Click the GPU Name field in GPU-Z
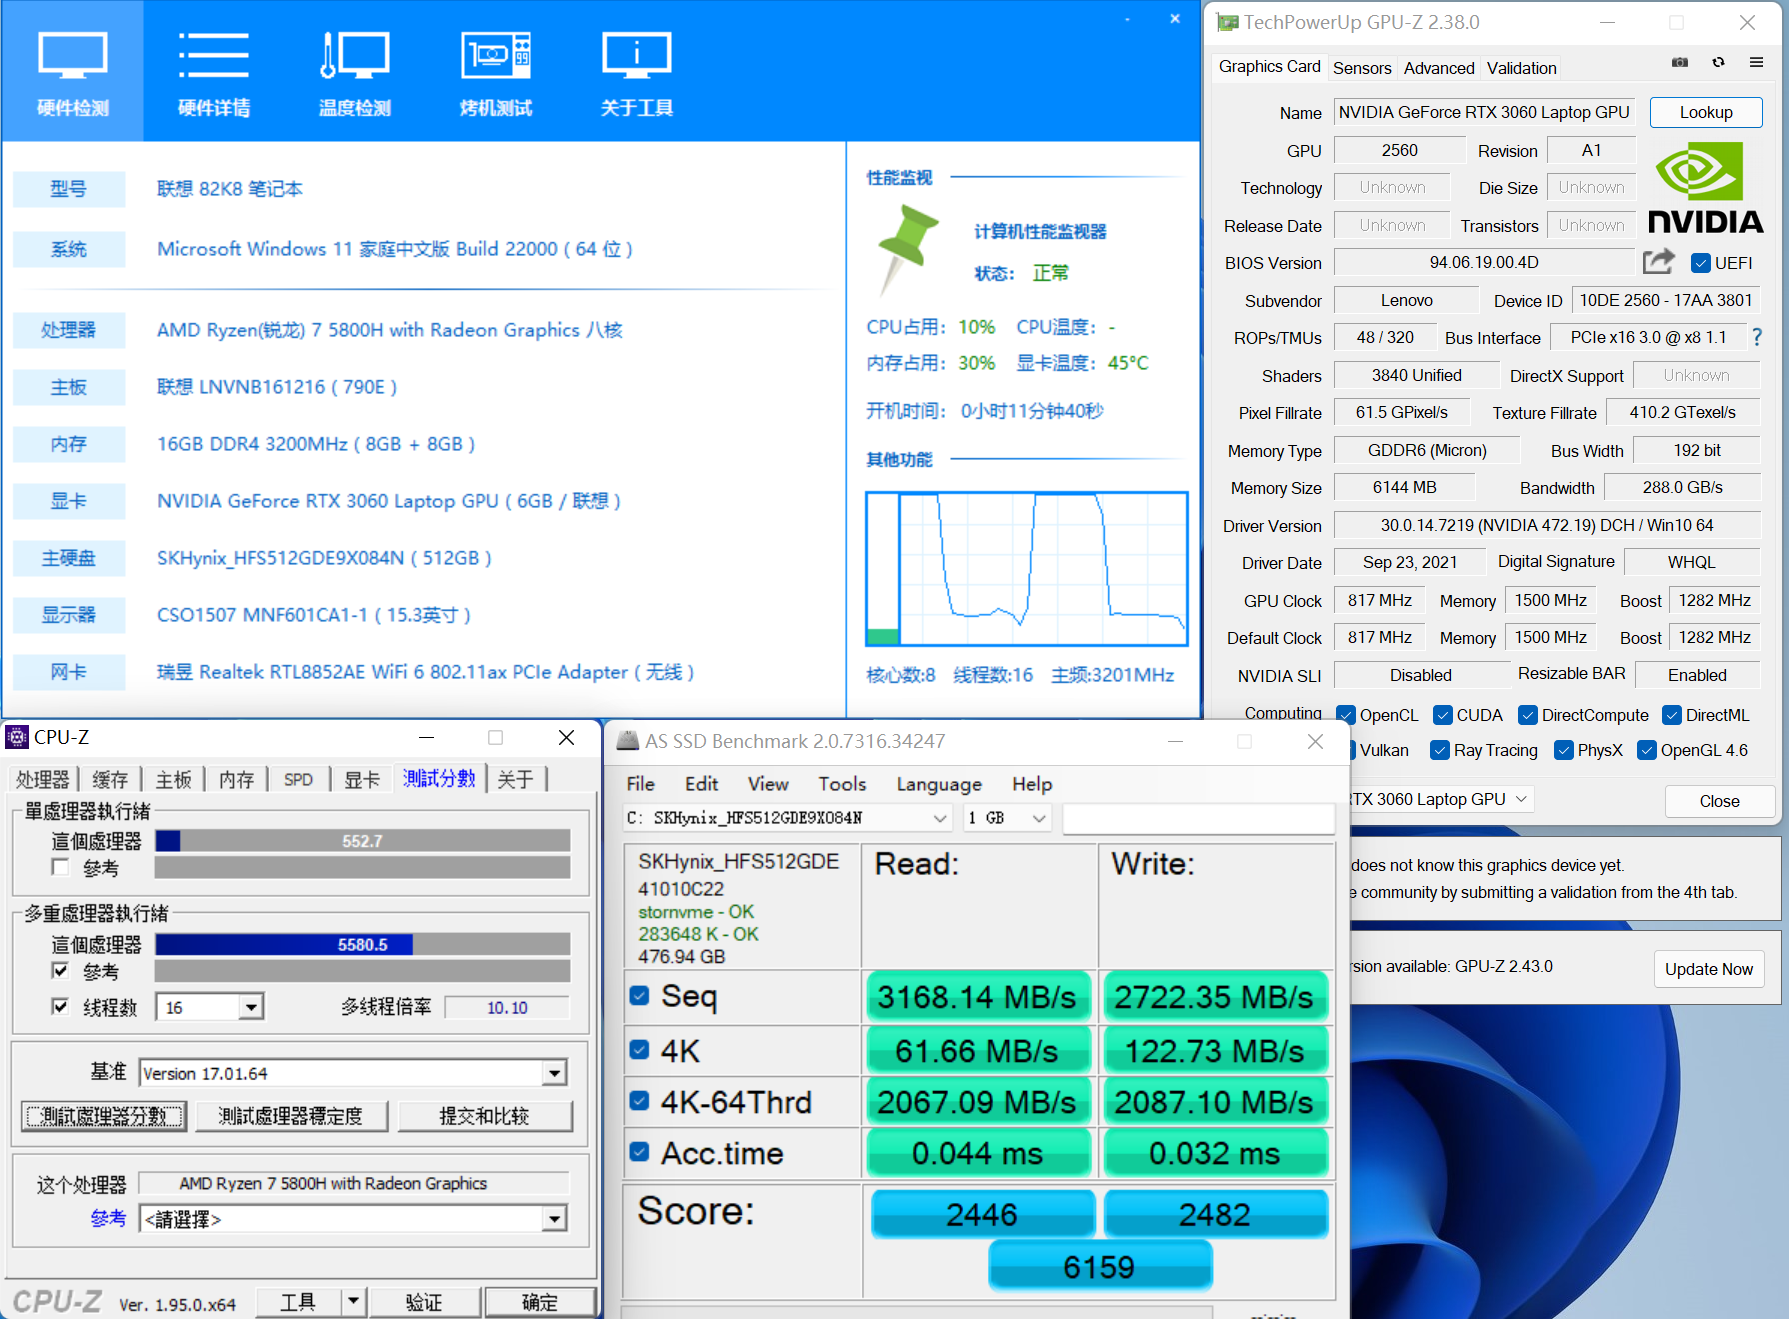The image size is (1789, 1319). point(1484,112)
